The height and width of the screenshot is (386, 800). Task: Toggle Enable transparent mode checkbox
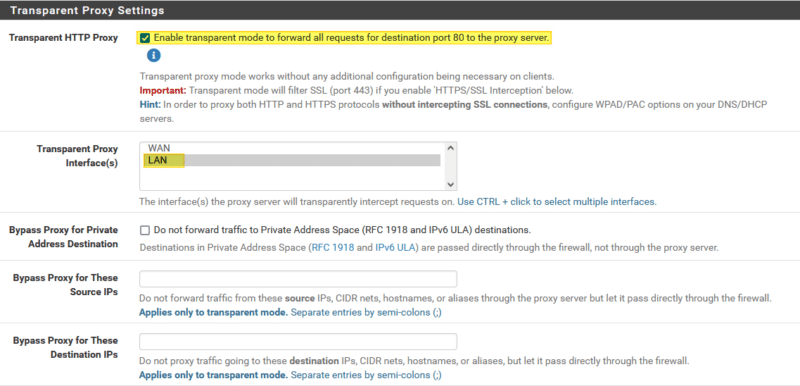[145, 38]
